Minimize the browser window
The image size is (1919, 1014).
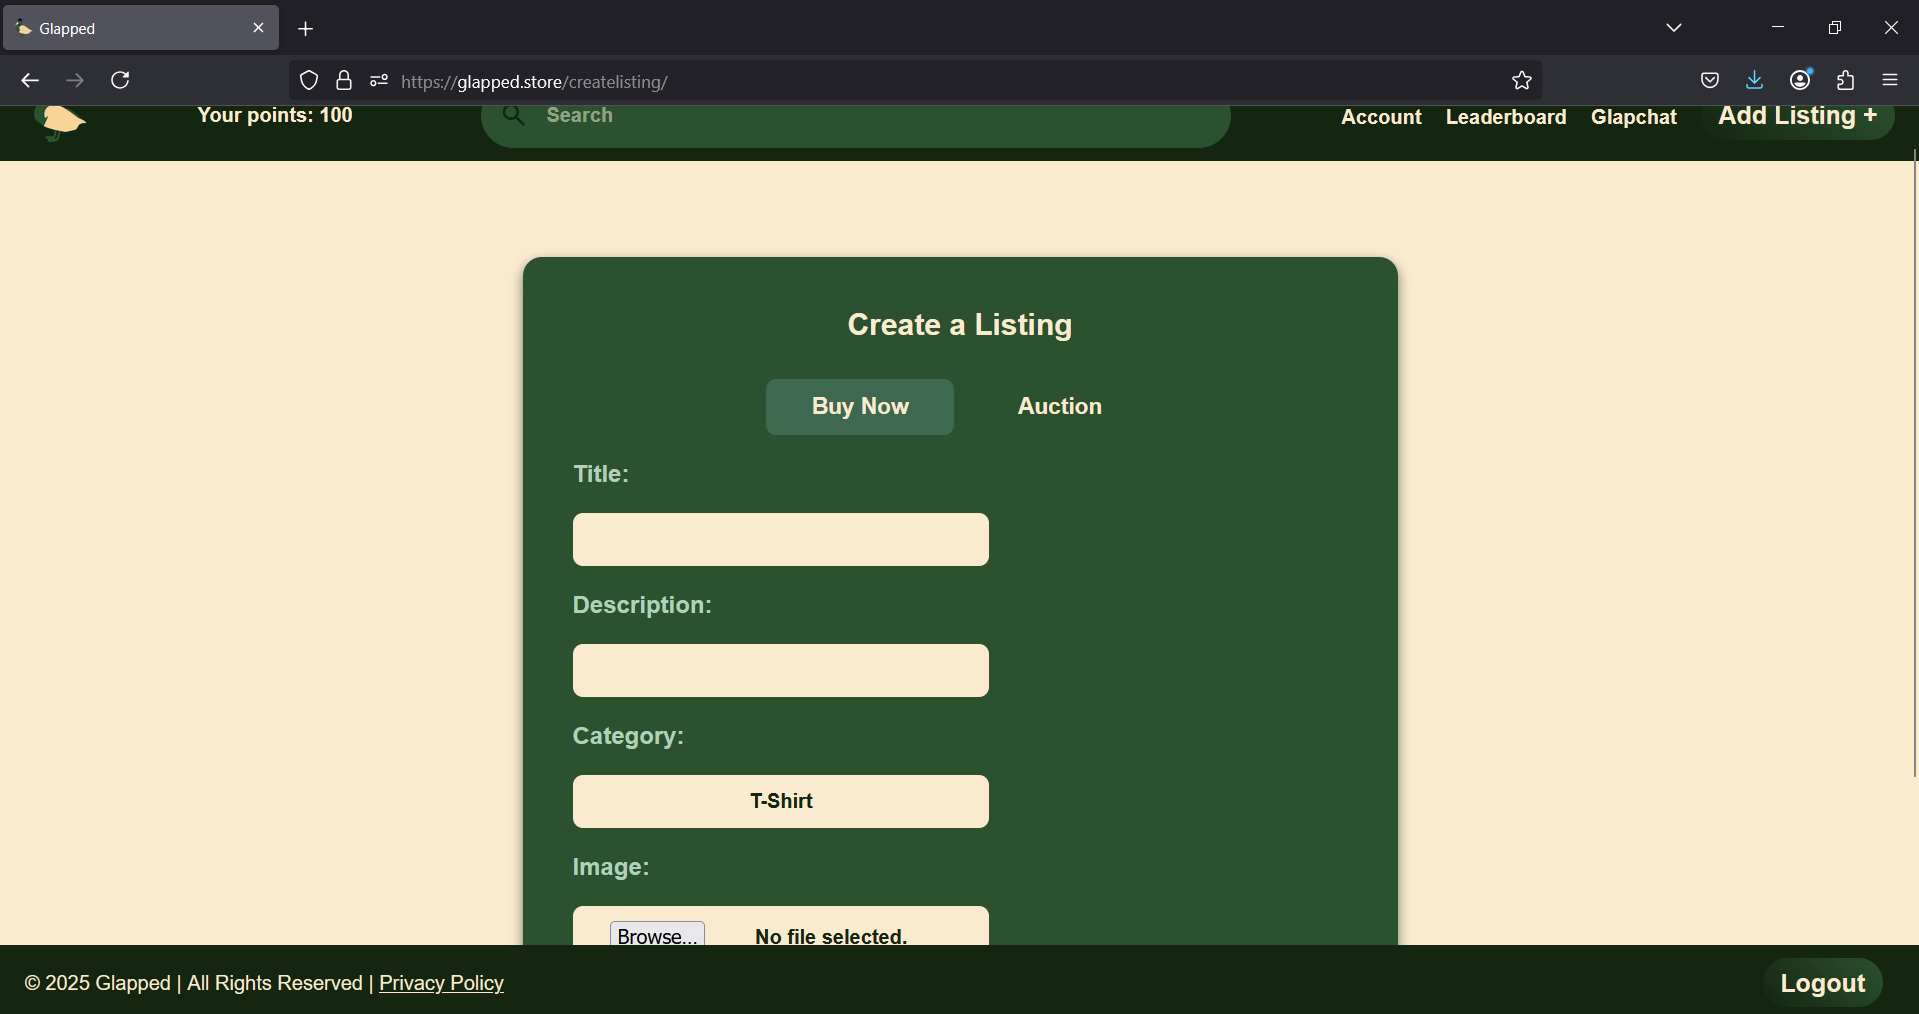coord(1778,28)
